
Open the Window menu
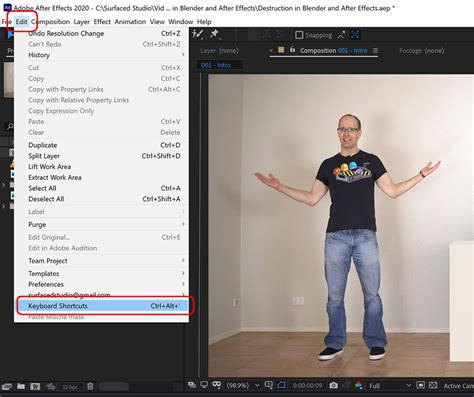pyautogui.click(x=181, y=22)
